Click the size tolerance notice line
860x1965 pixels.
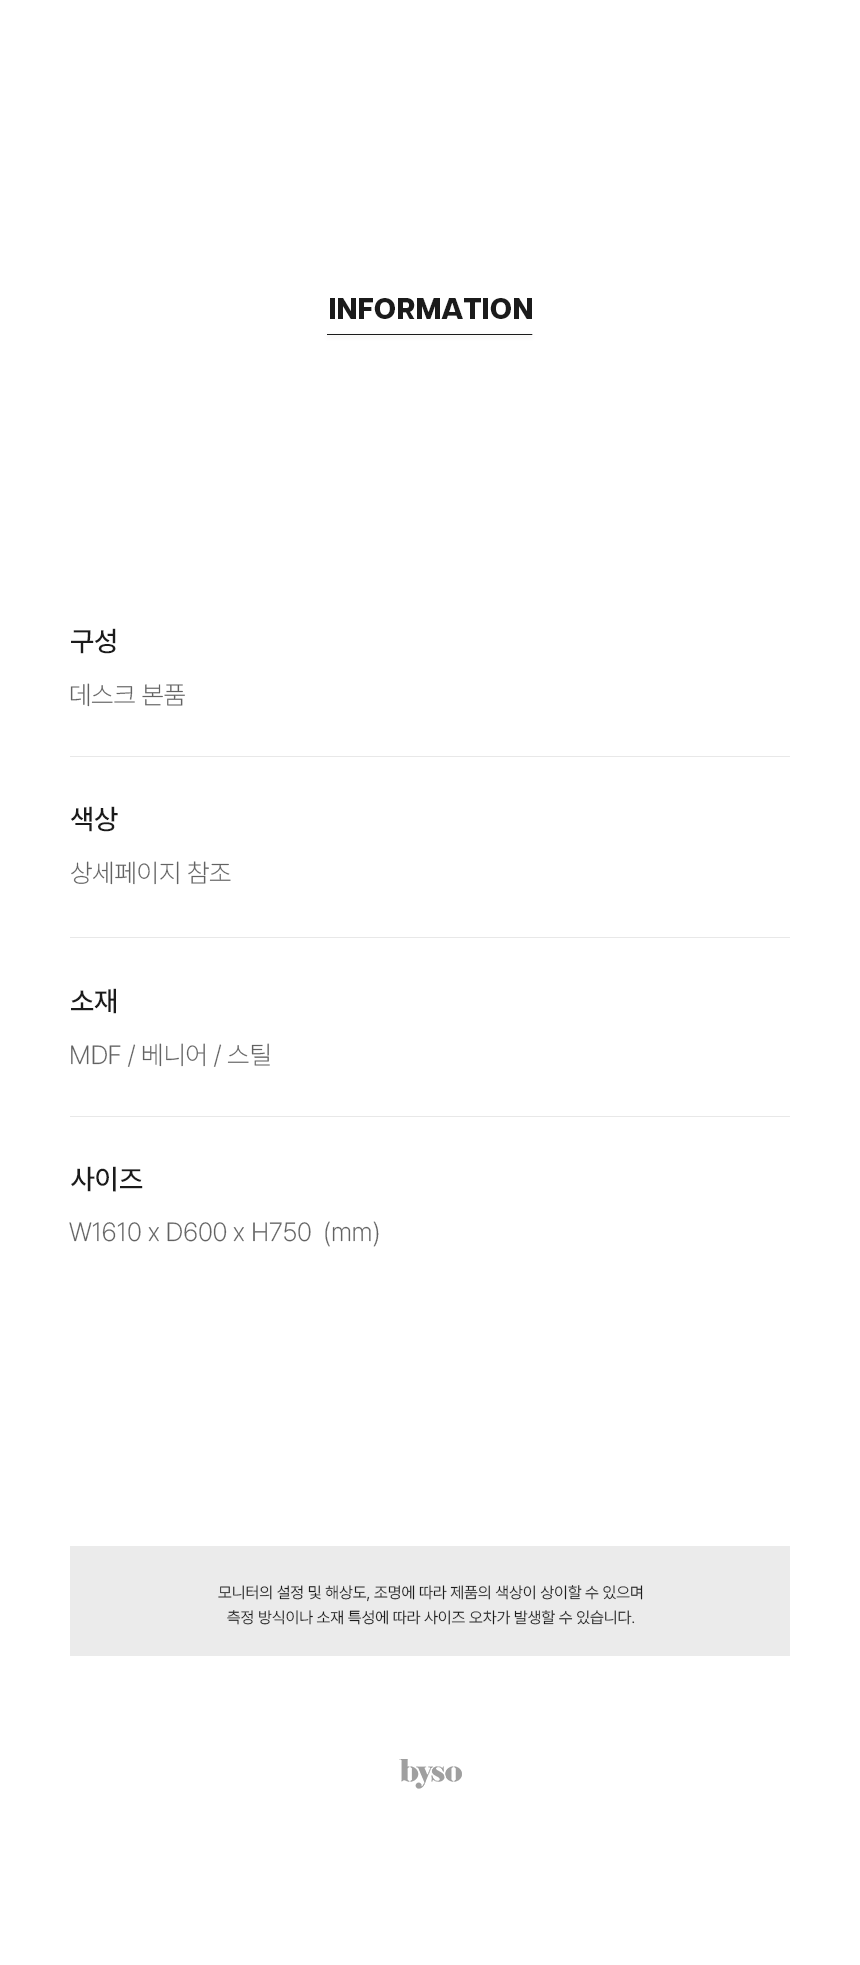point(430,1617)
